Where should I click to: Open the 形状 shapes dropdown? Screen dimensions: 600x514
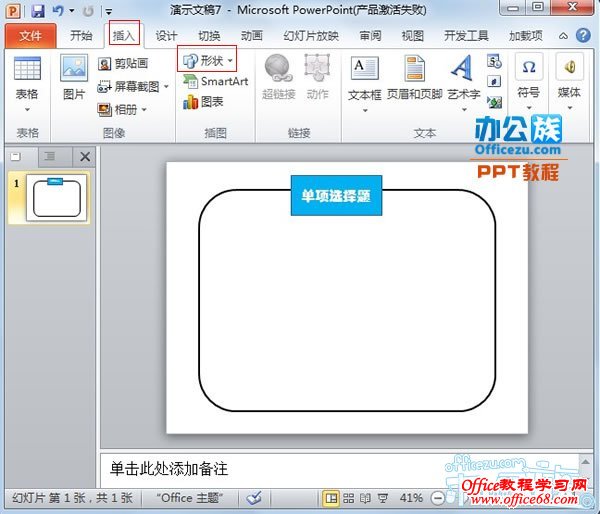pos(208,61)
